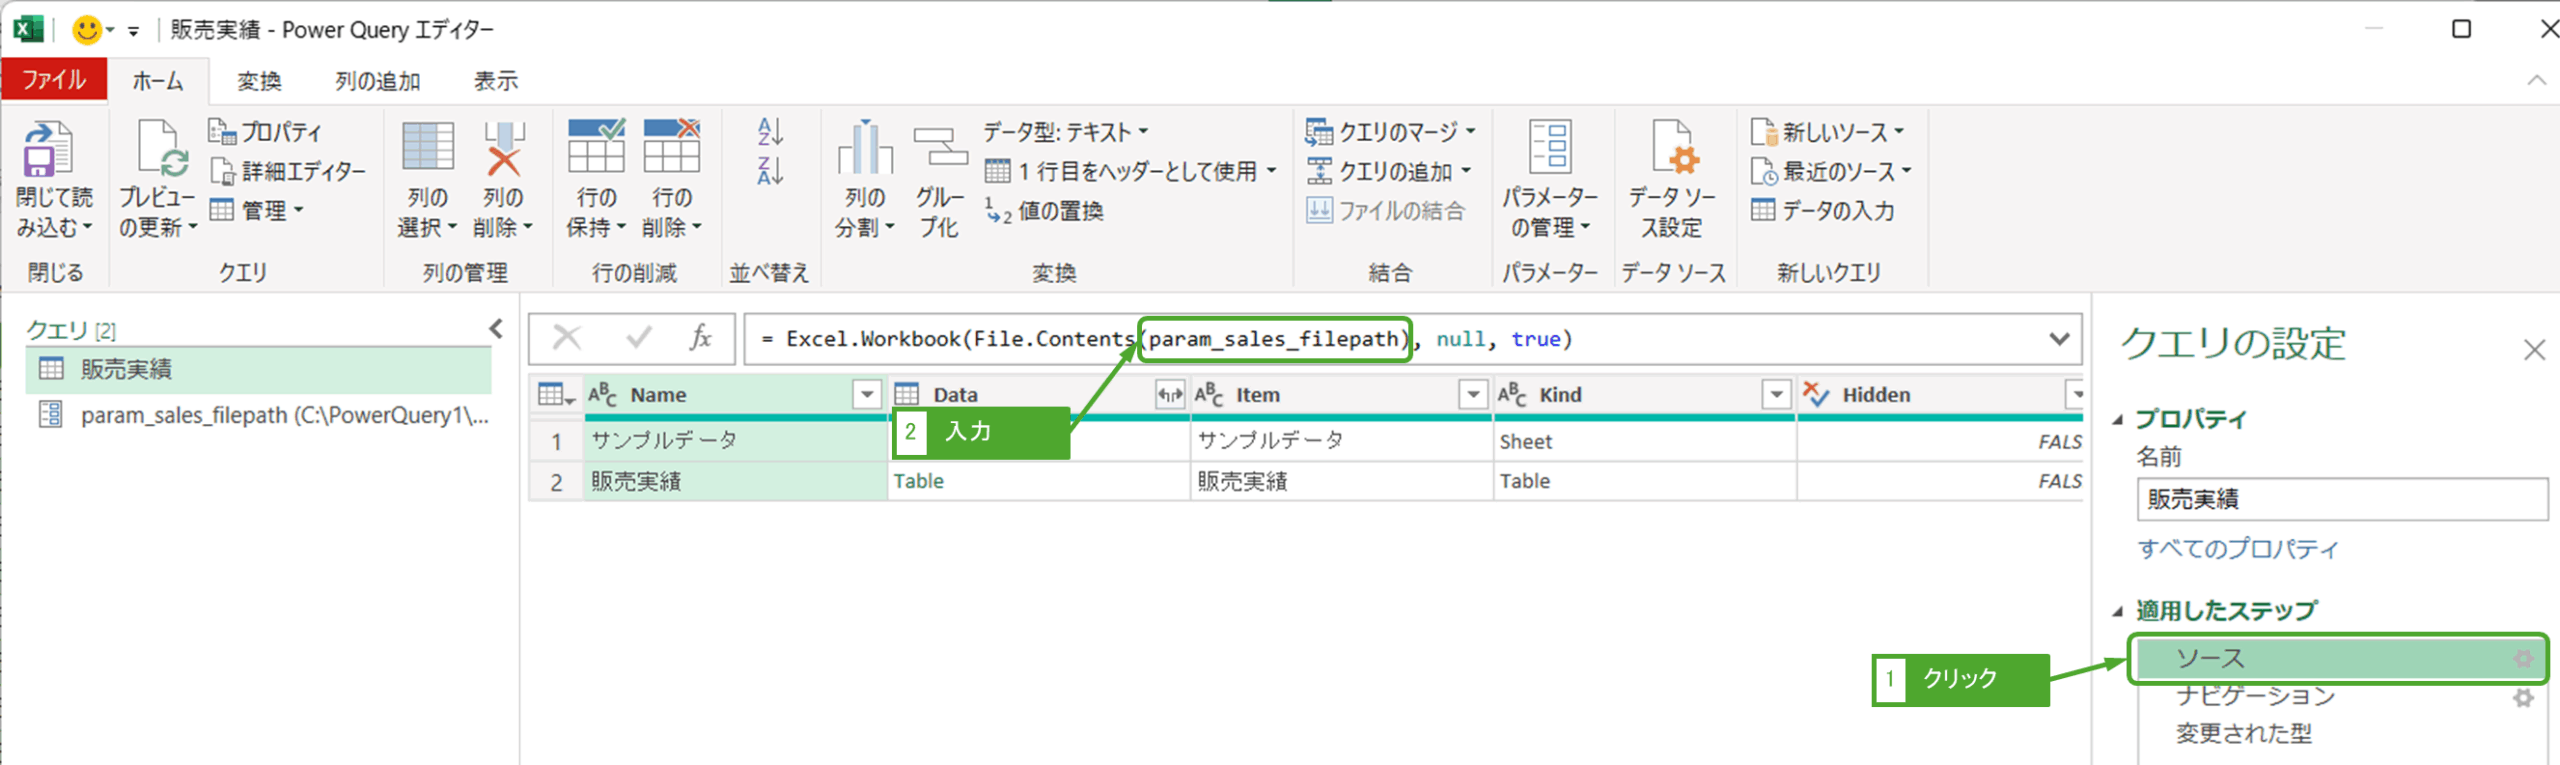Viewport: 2560px width, 765px height.
Task: Sort ascending with the A-Z icon
Action: [x=769, y=131]
